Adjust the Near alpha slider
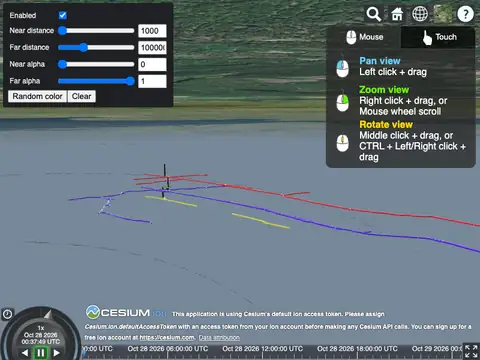Image resolution: width=480 pixels, height=360 pixels. pos(96,64)
